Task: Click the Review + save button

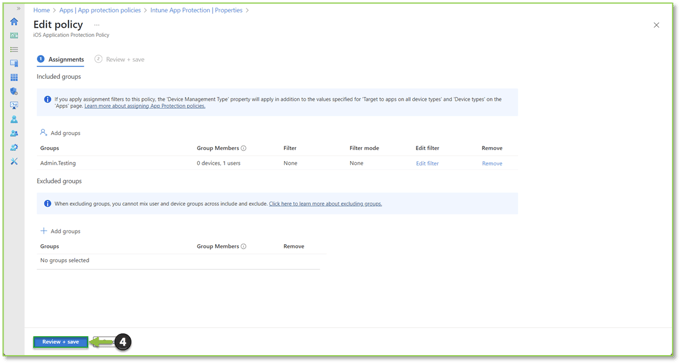Action: pos(61,342)
